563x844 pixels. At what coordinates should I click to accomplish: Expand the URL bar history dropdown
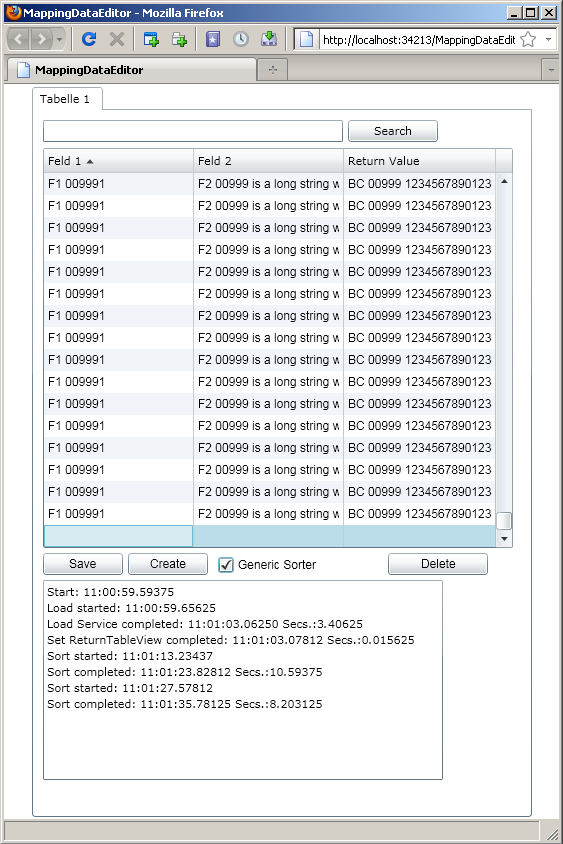pyautogui.click(x=548, y=39)
